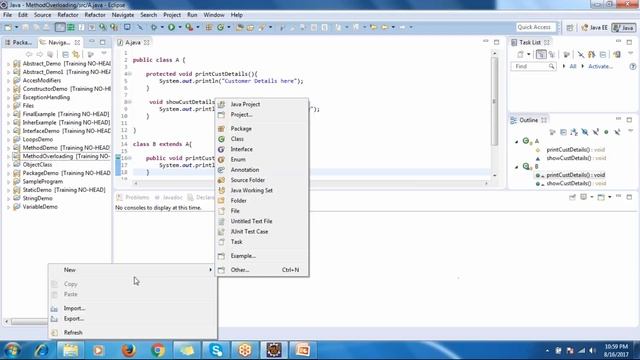Image resolution: width=640 pixels, height=360 pixels.
Task: Open Navigator view menu dropdown triangle
Action: (x=104, y=54)
